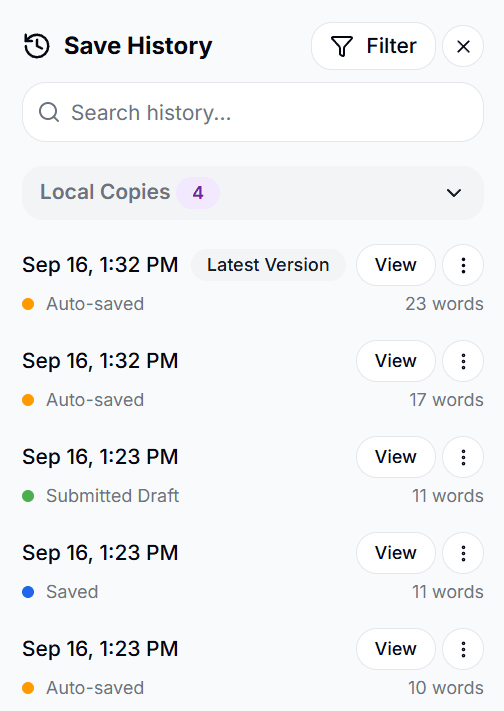View the Latest Version 23 words entry
Screen dimensions: 504x711
pyautogui.click(x=396, y=265)
